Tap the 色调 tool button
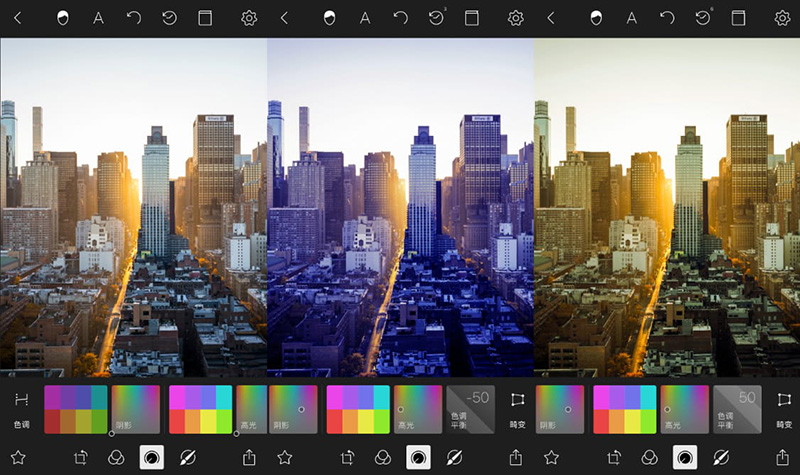Image resolution: width=800 pixels, height=475 pixels. [20, 408]
